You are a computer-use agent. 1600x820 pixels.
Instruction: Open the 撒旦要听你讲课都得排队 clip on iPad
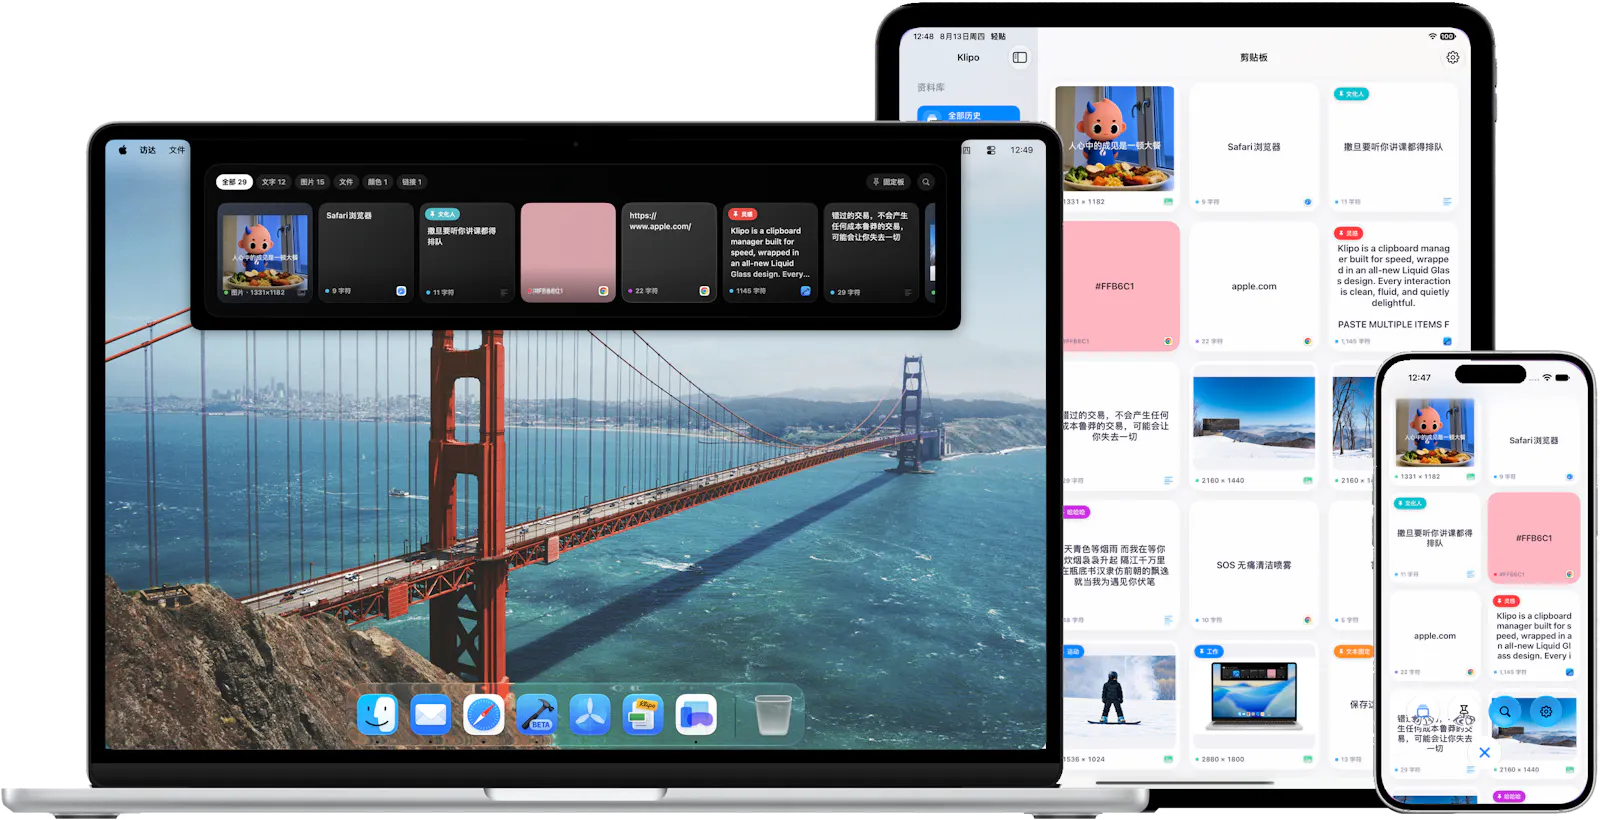tap(1393, 146)
